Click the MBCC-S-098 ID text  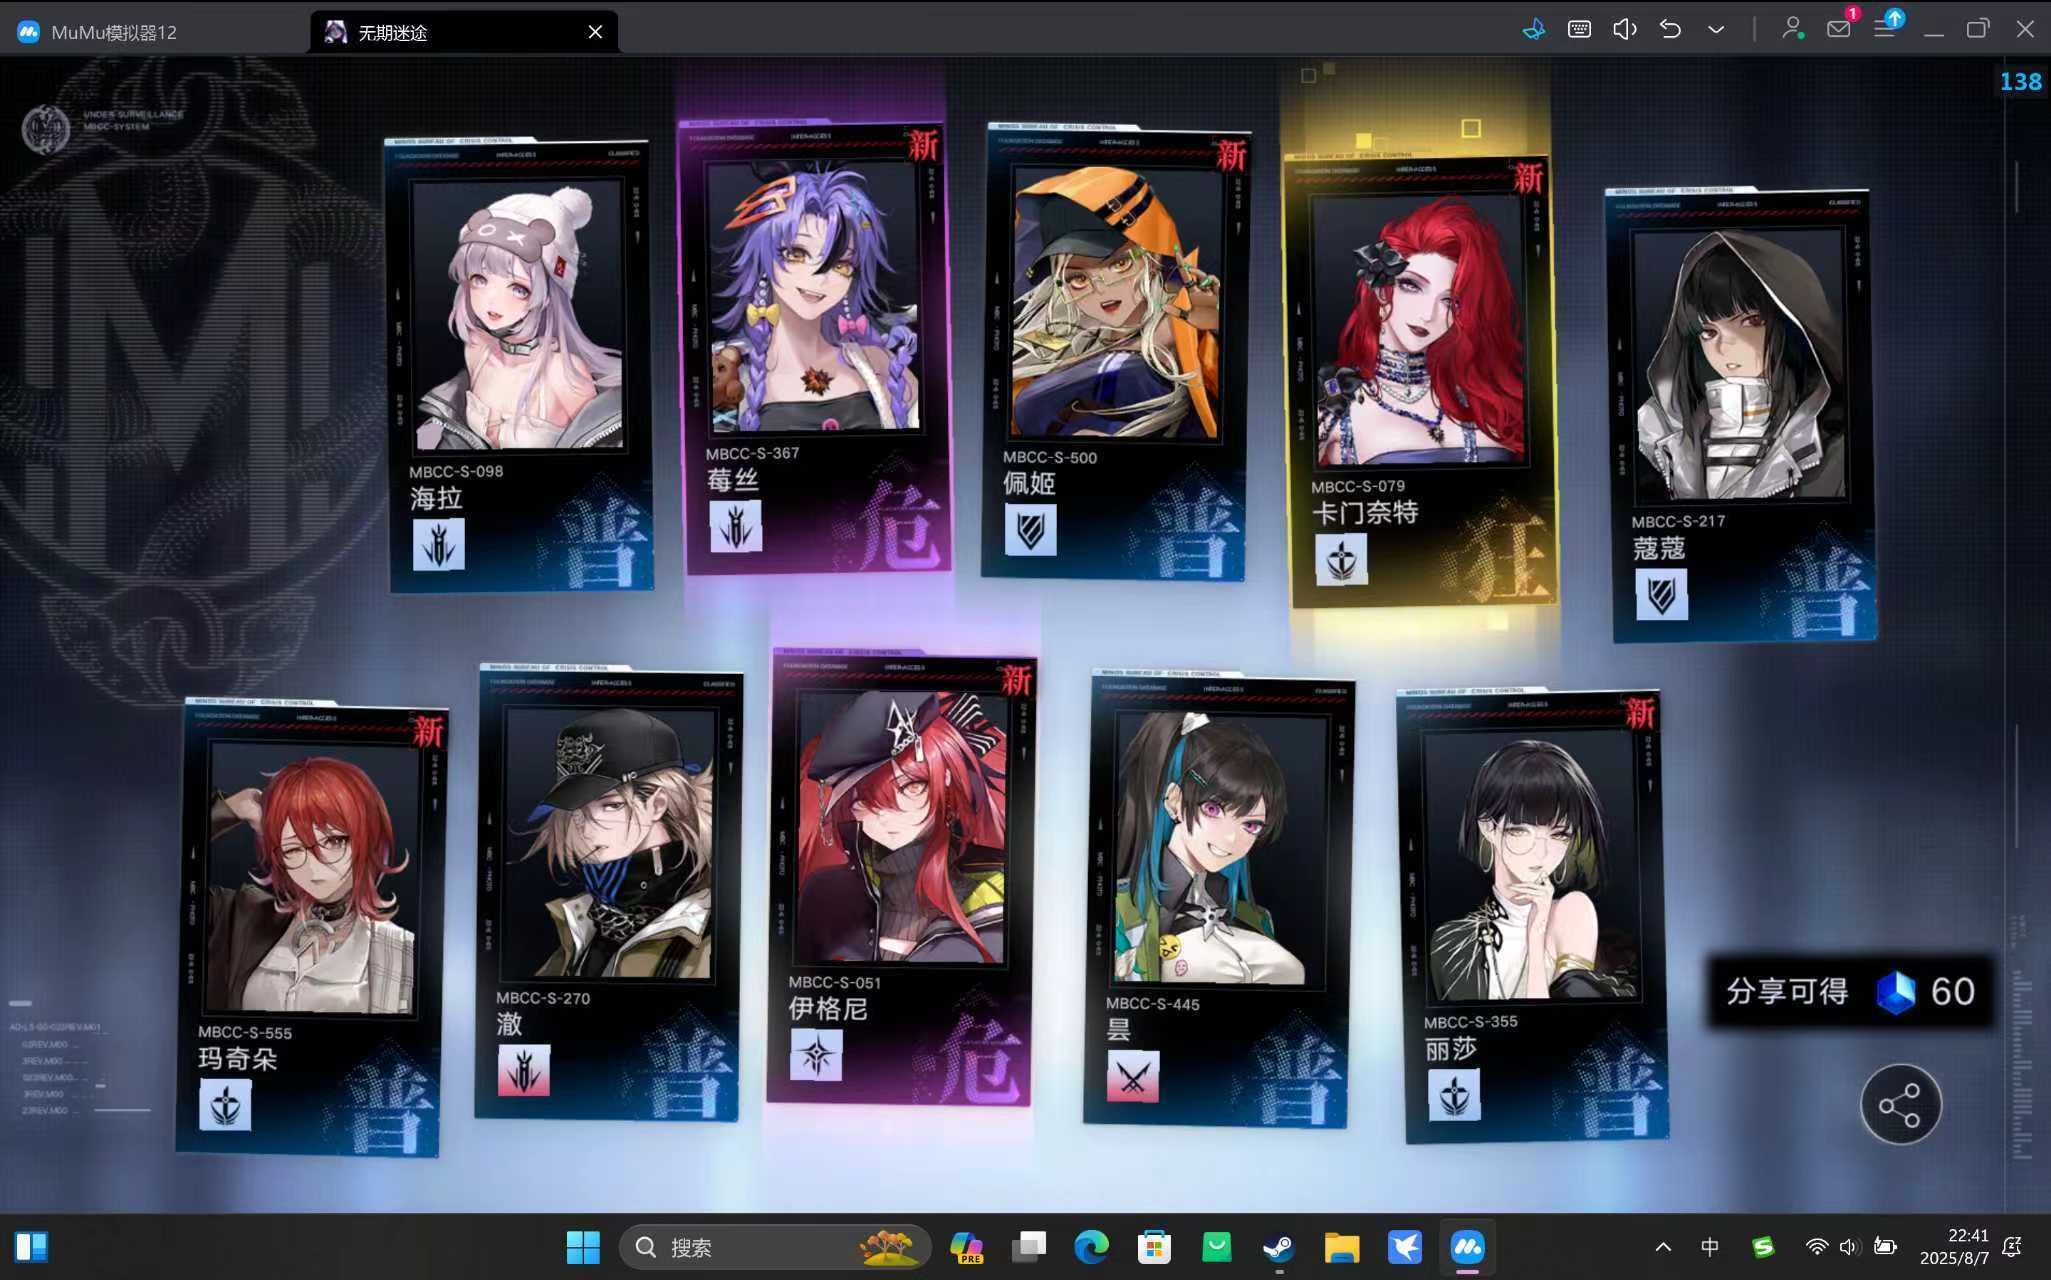(x=456, y=471)
